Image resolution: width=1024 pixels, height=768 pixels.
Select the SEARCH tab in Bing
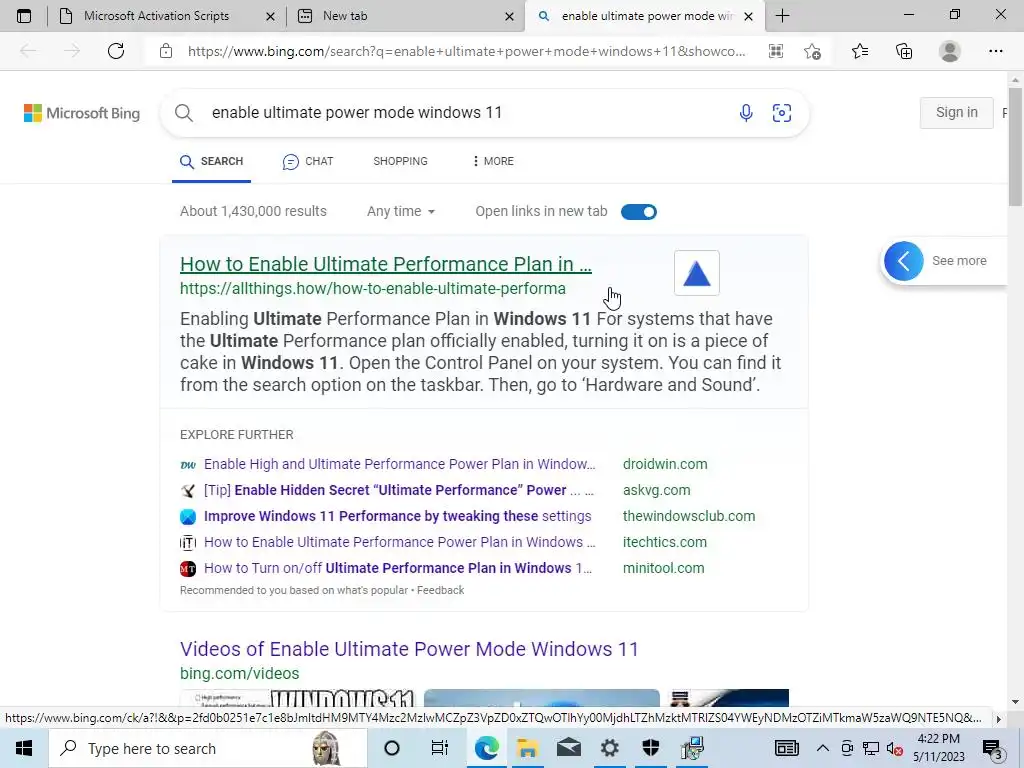point(212,161)
